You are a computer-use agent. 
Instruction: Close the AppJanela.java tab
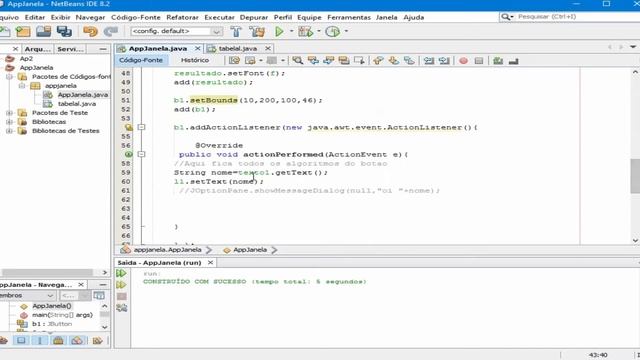pyautogui.click(x=198, y=48)
